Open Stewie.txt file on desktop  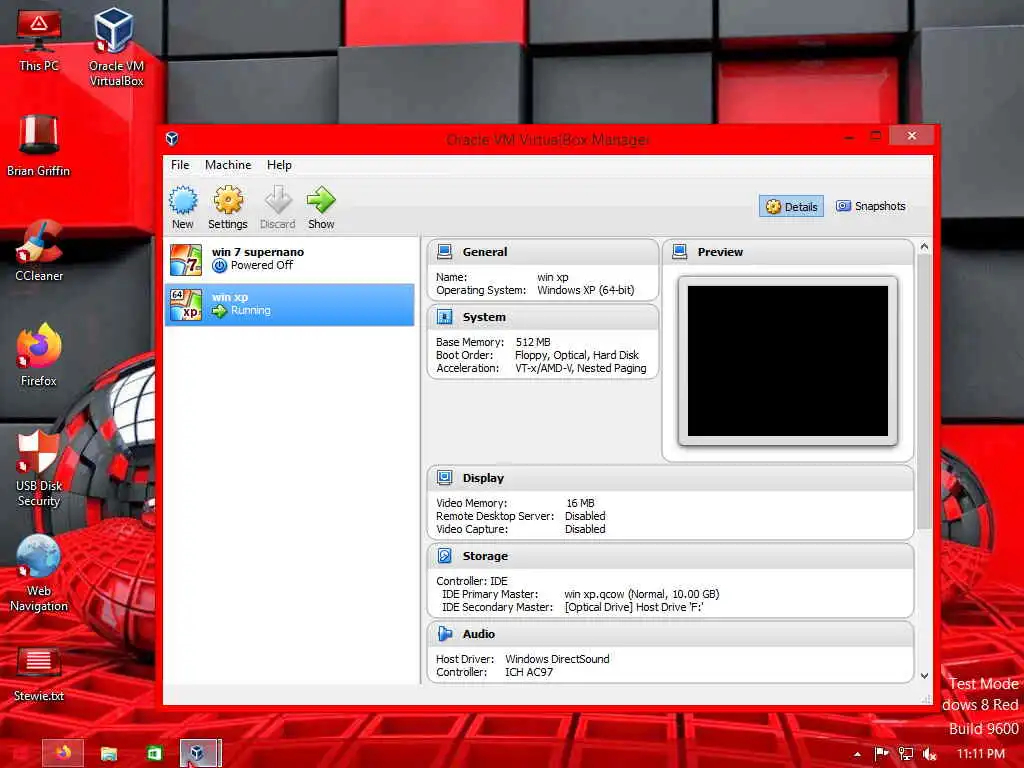39,674
